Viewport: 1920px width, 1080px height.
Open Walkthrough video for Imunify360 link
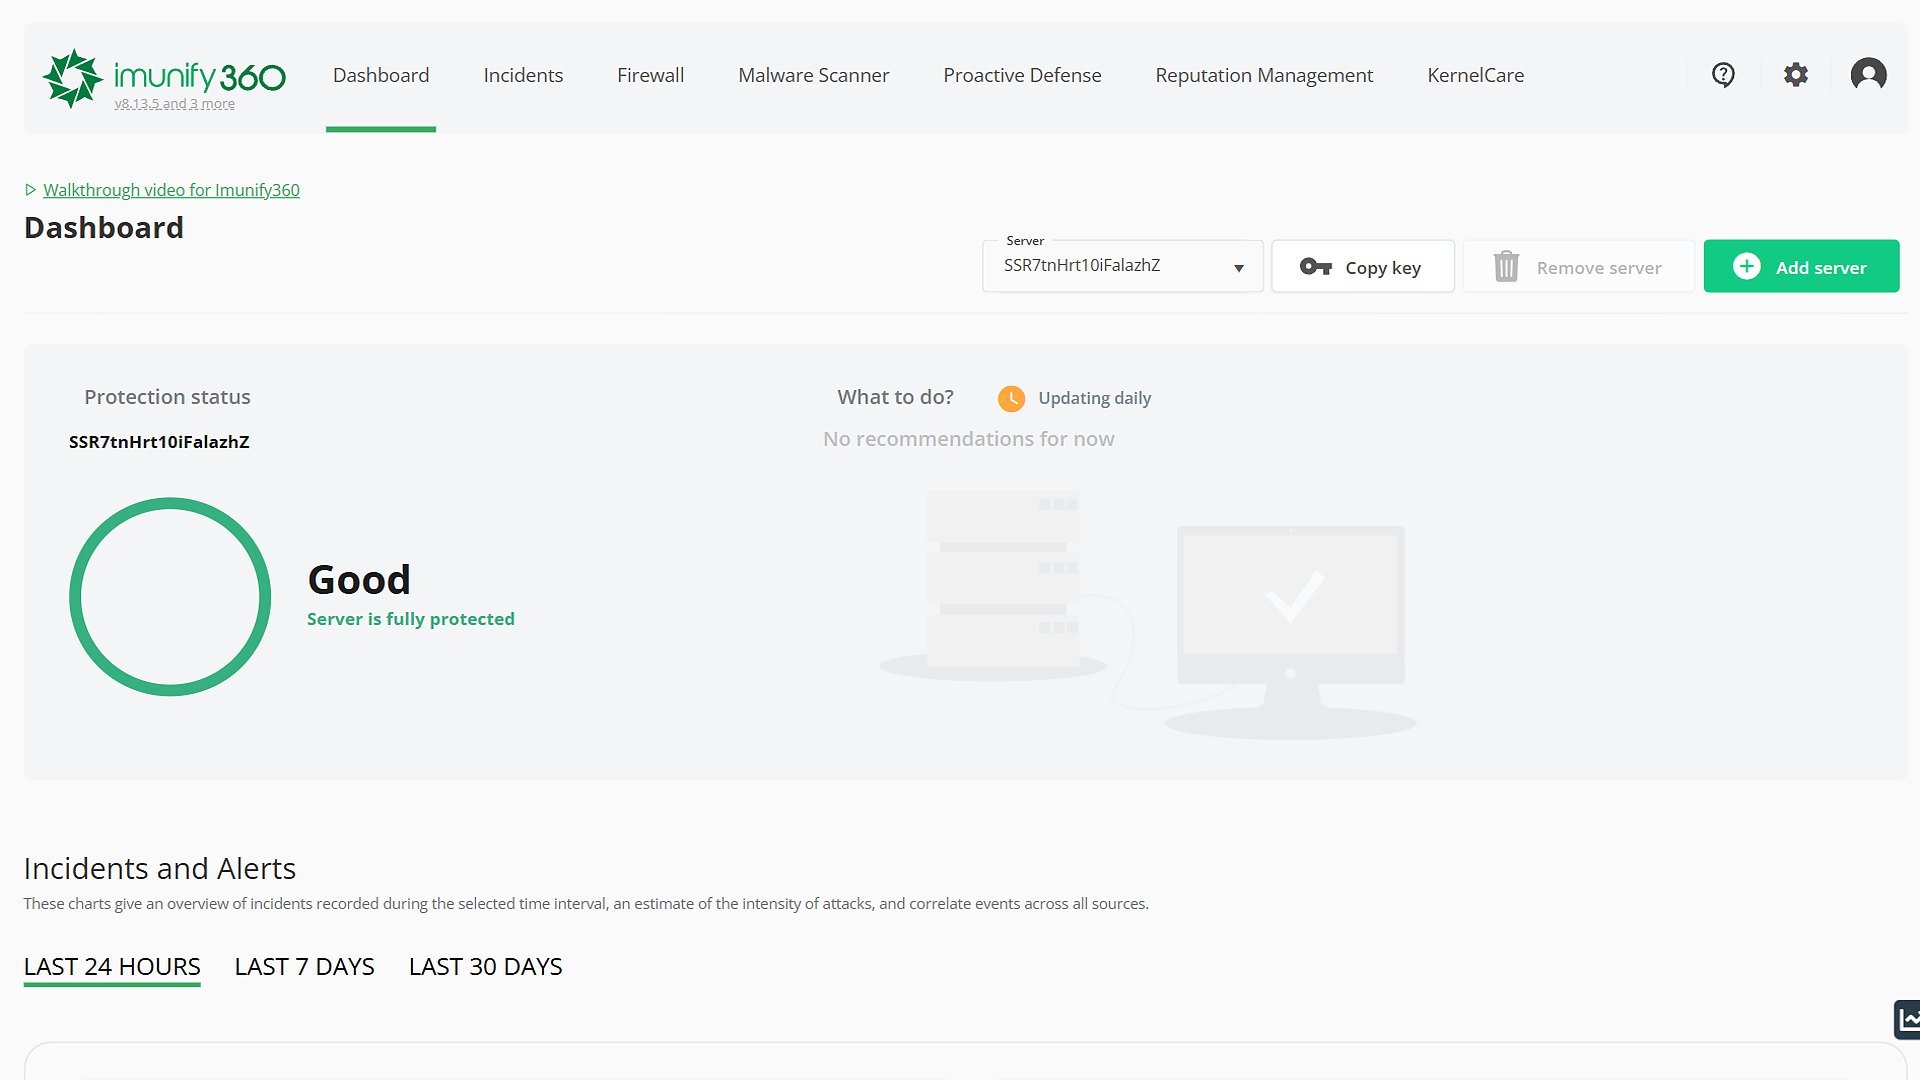171,190
